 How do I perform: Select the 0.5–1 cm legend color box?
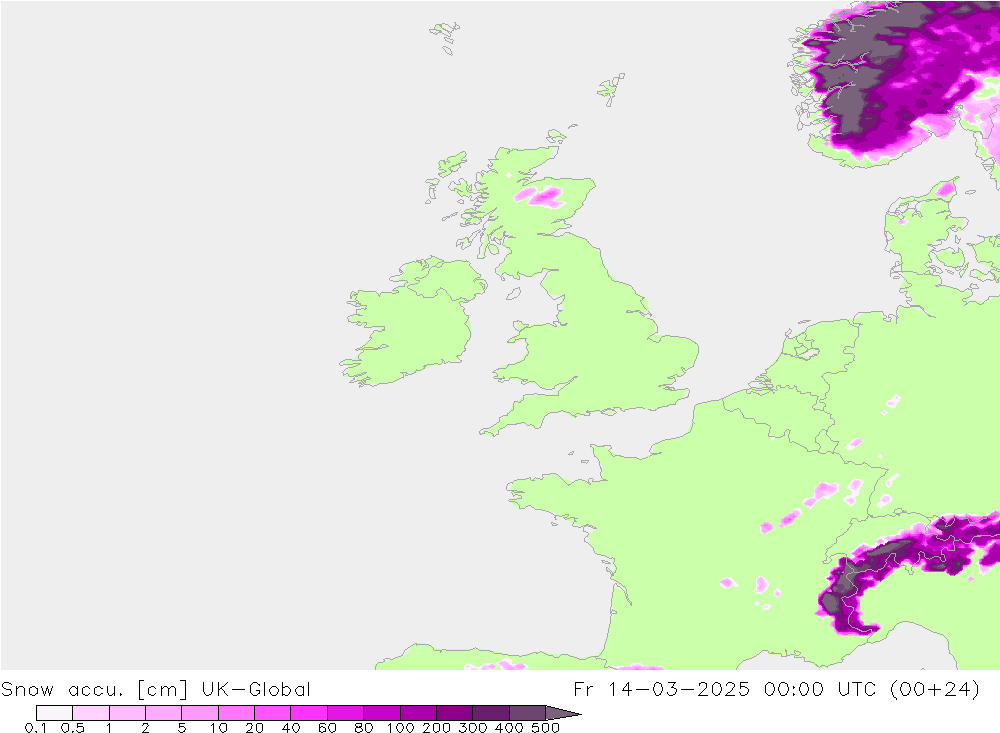point(91,713)
